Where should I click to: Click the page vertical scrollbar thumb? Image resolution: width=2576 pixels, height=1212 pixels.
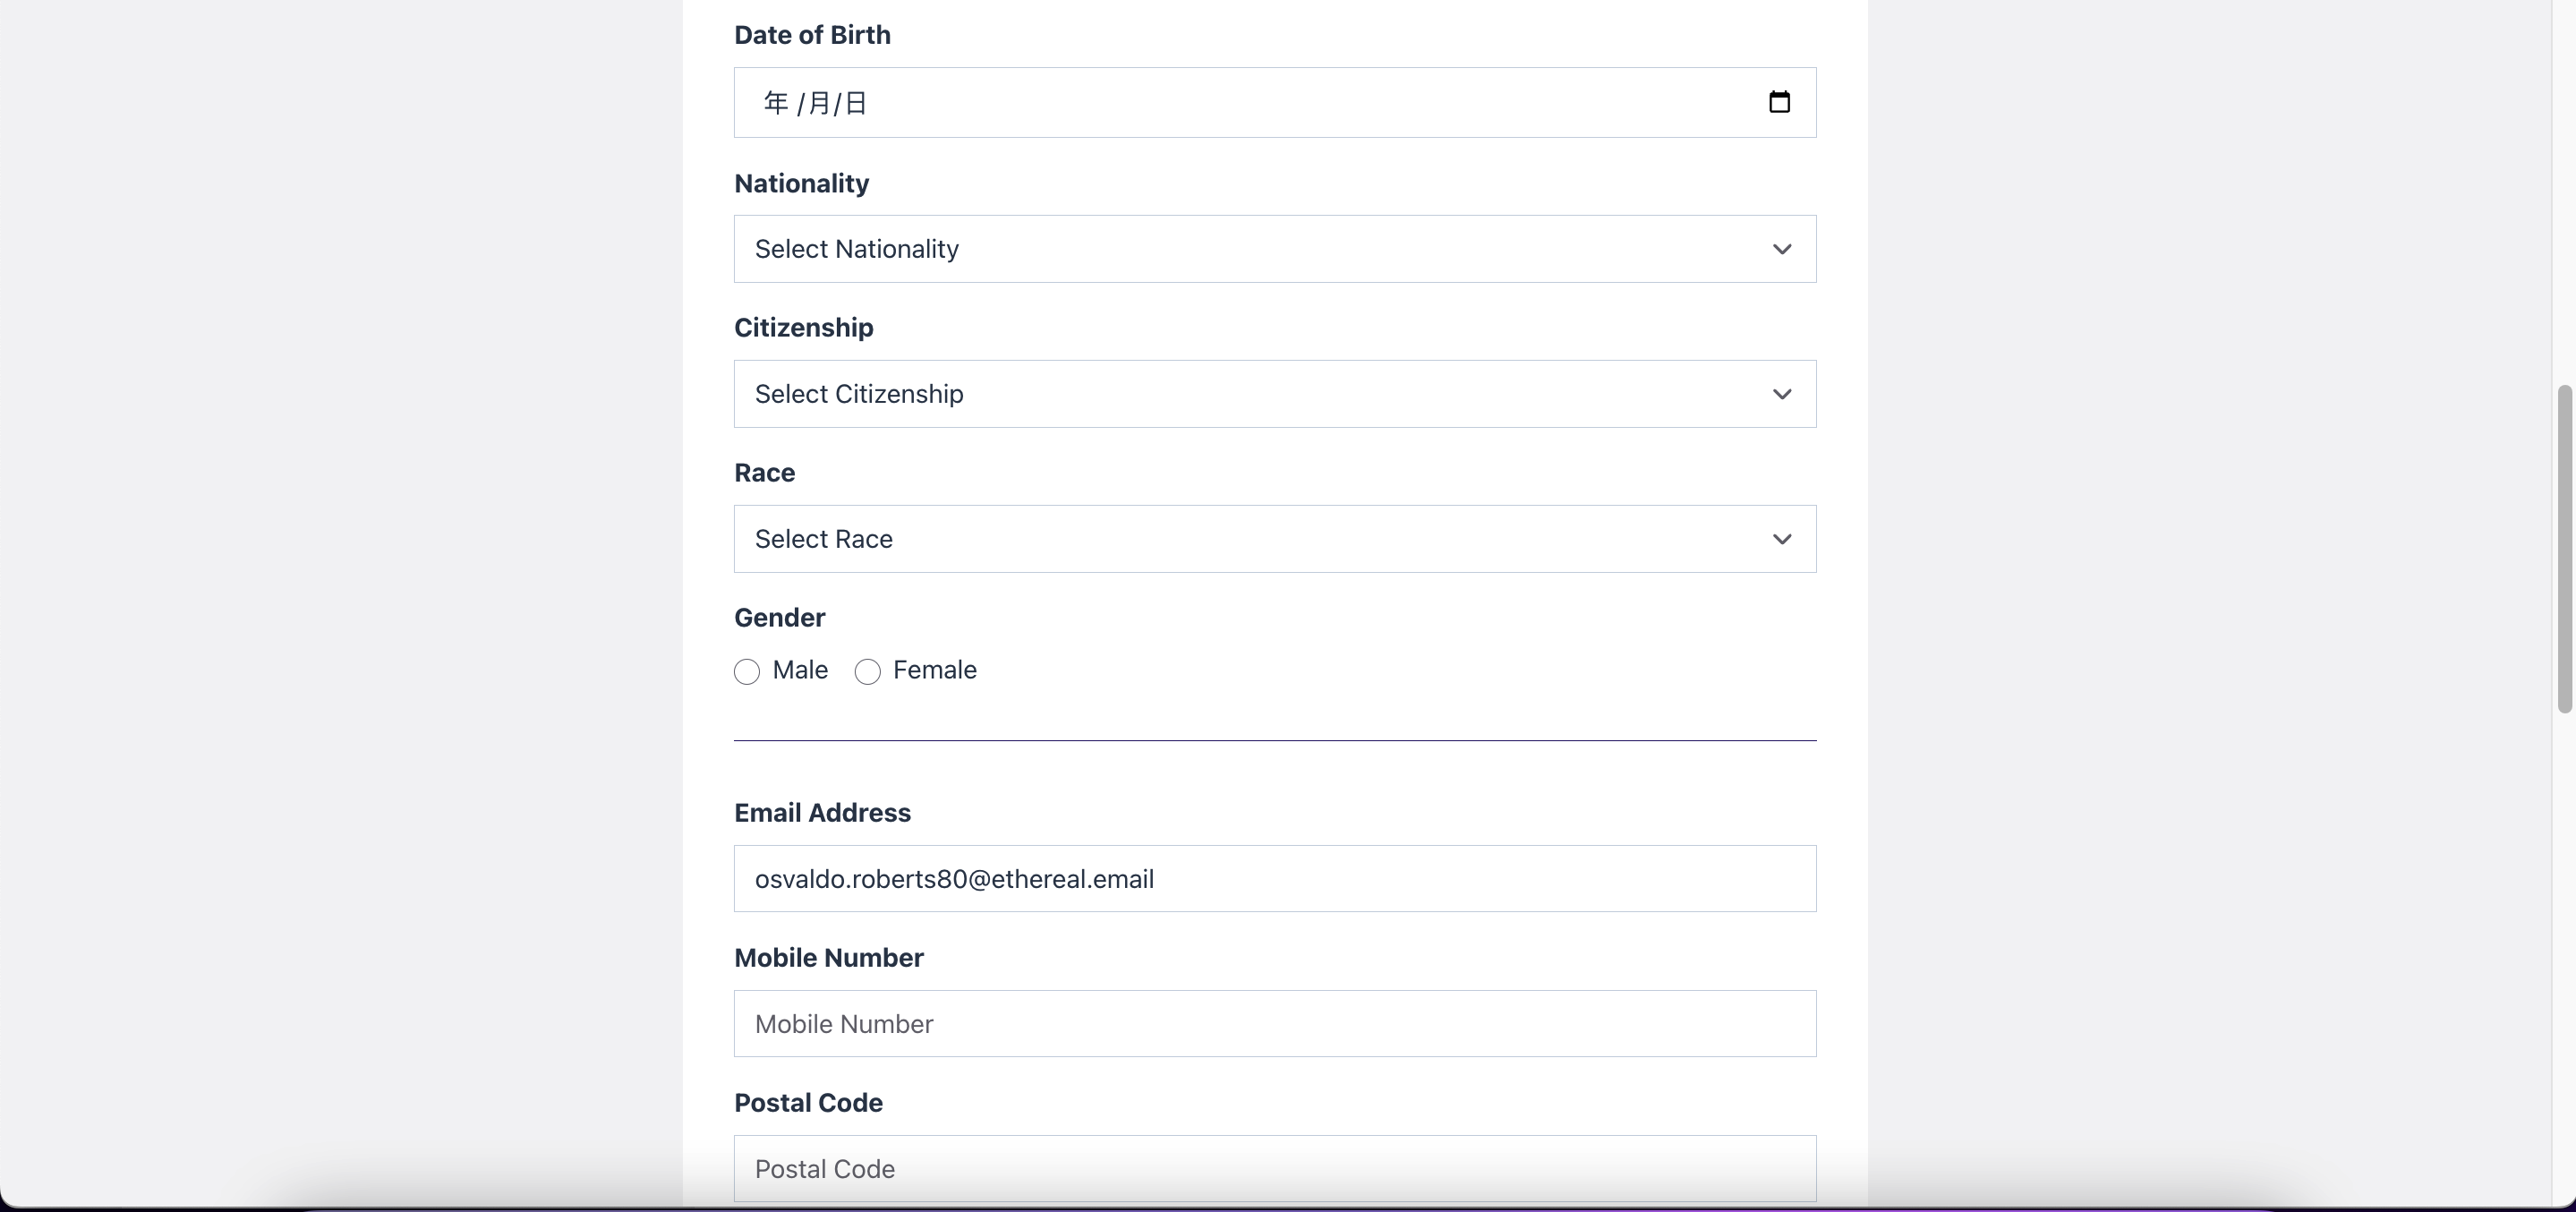(x=2564, y=548)
